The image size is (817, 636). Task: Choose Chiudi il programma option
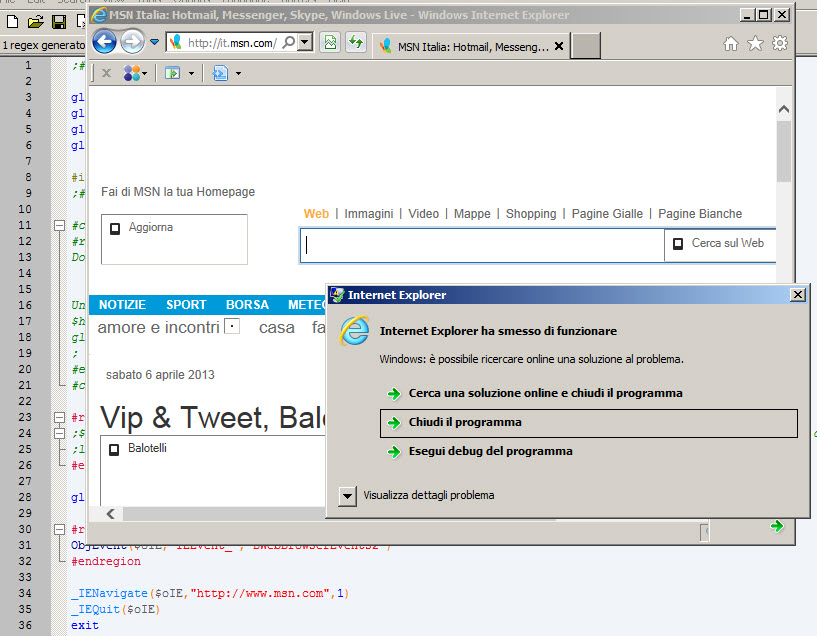[465, 423]
